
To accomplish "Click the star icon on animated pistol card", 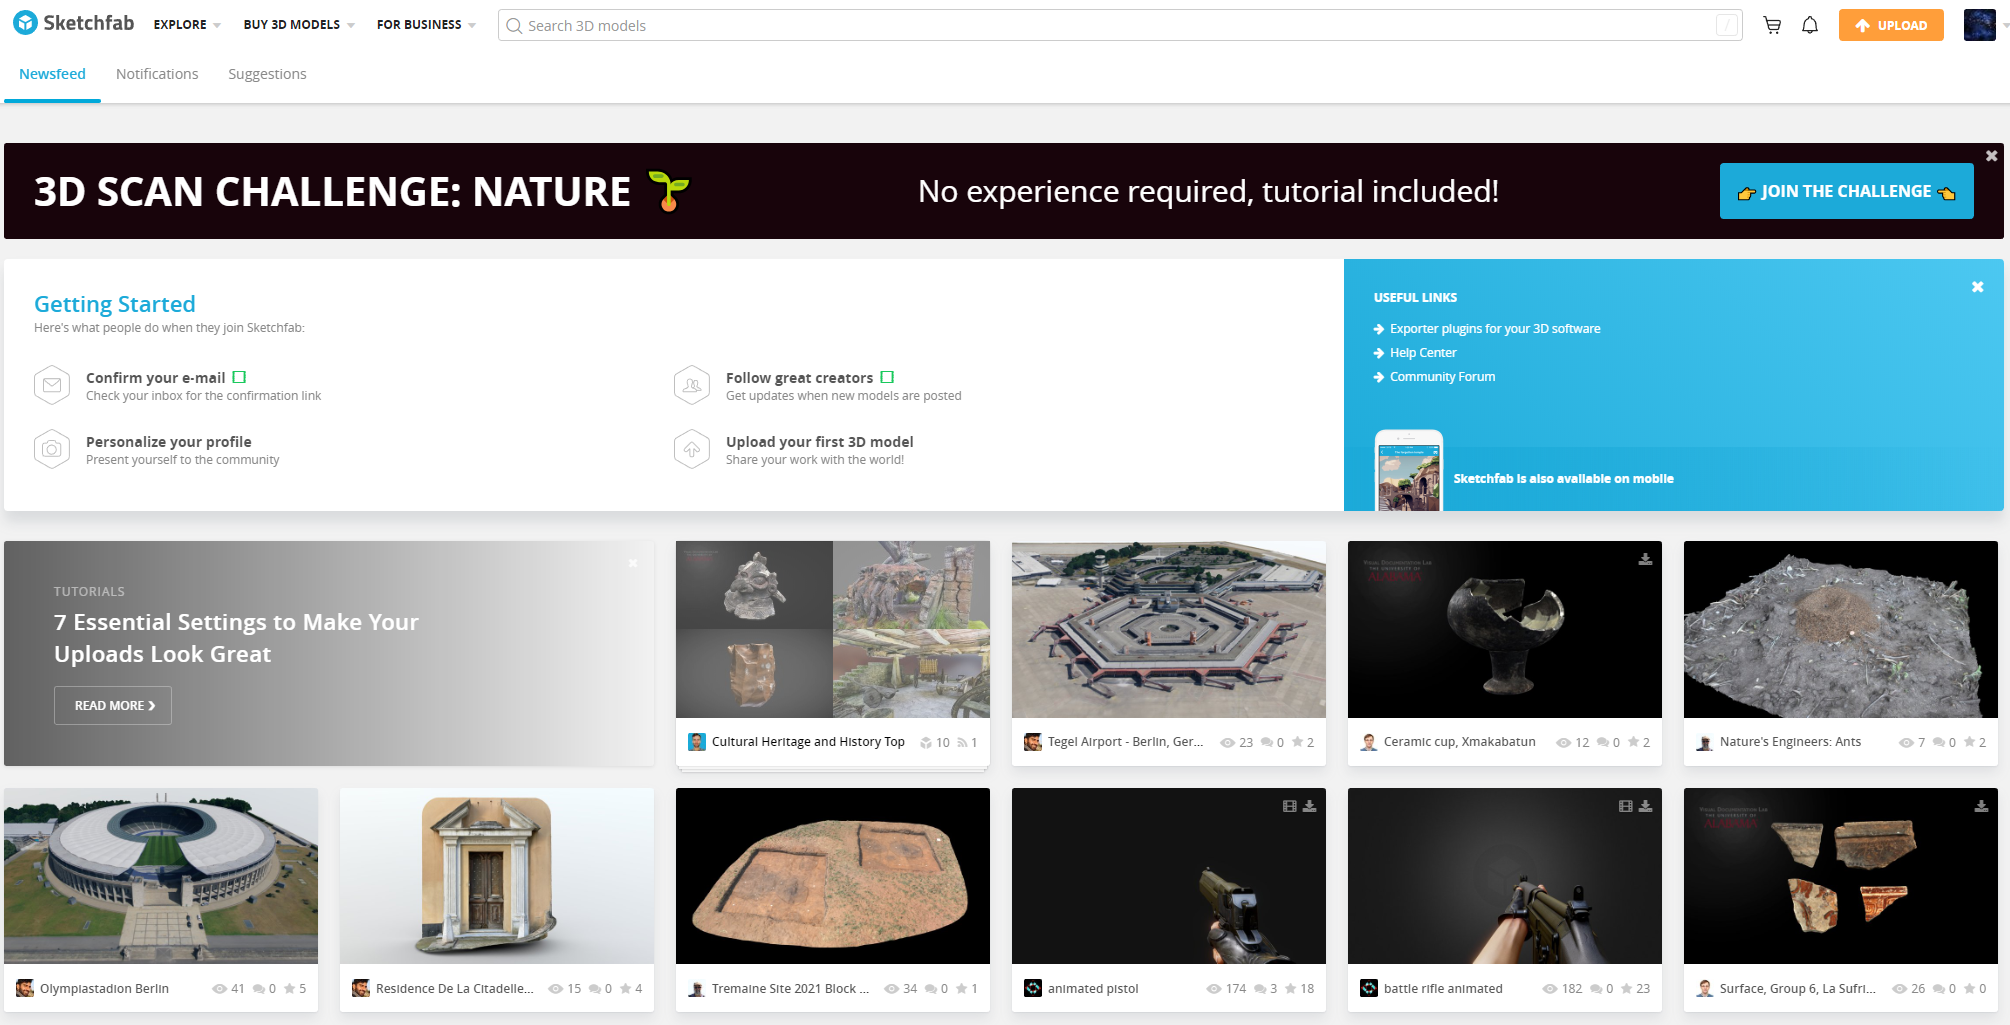I will point(1290,989).
